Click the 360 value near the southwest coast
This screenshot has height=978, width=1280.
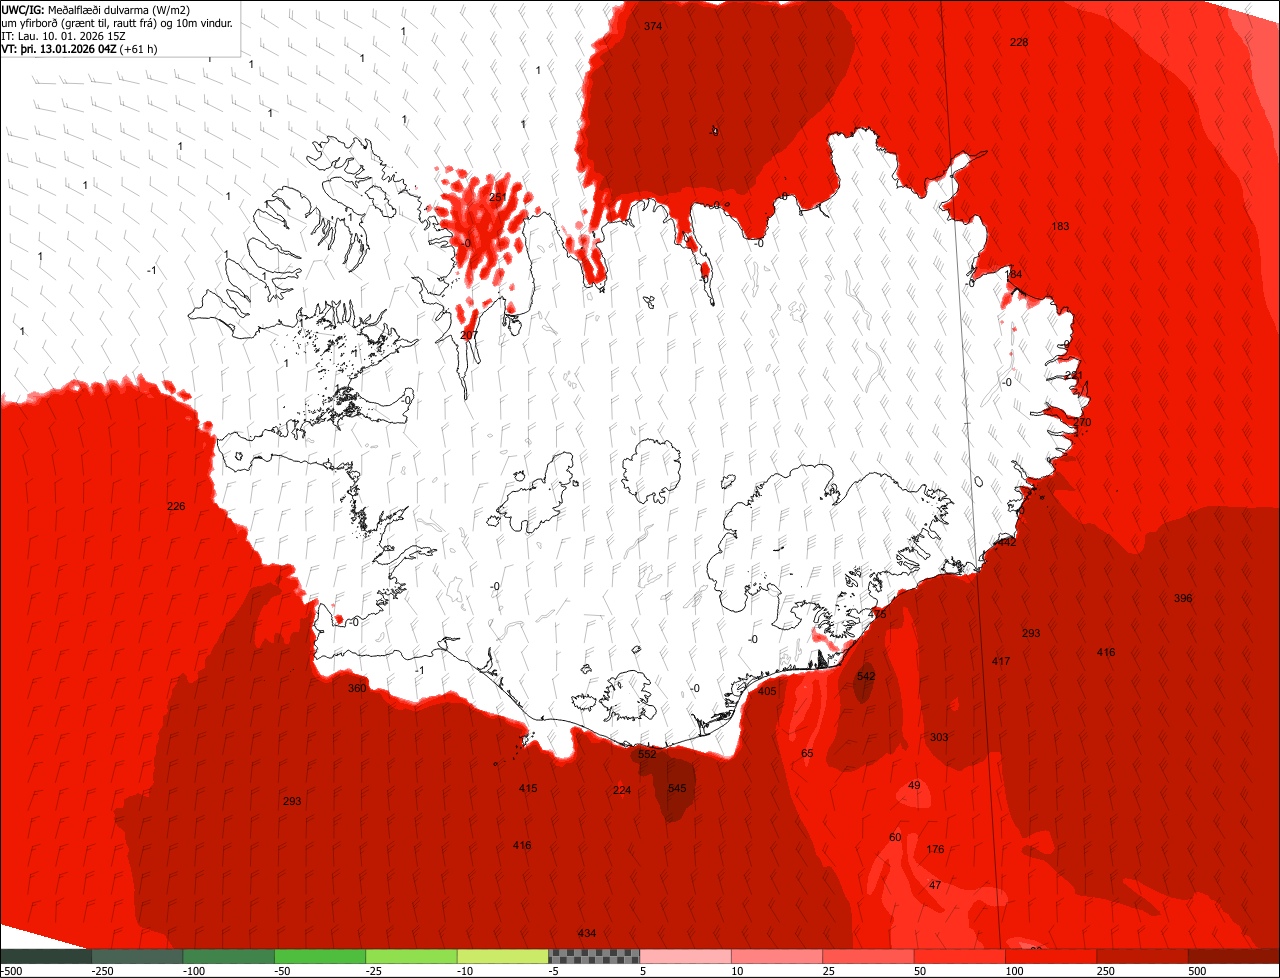[x=357, y=688]
